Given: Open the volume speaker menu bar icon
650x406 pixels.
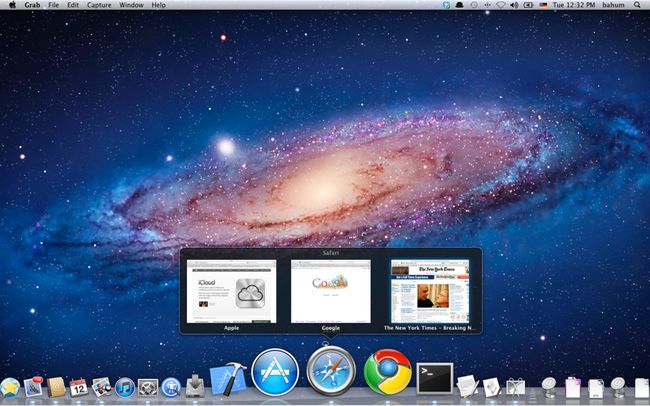Looking at the screenshot, I should [514, 5].
